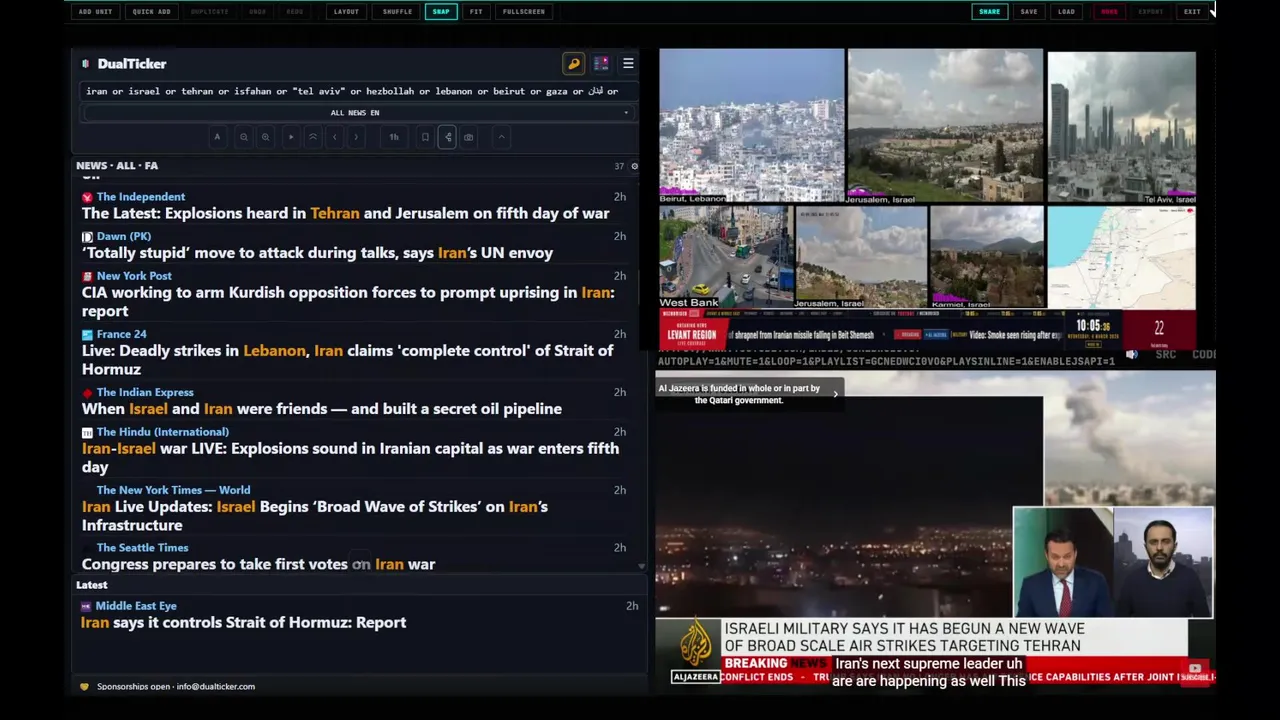The image size is (1280, 720).
Task: Open The Independent headline about Tehran explosions
Action: [x=345, y=213]
